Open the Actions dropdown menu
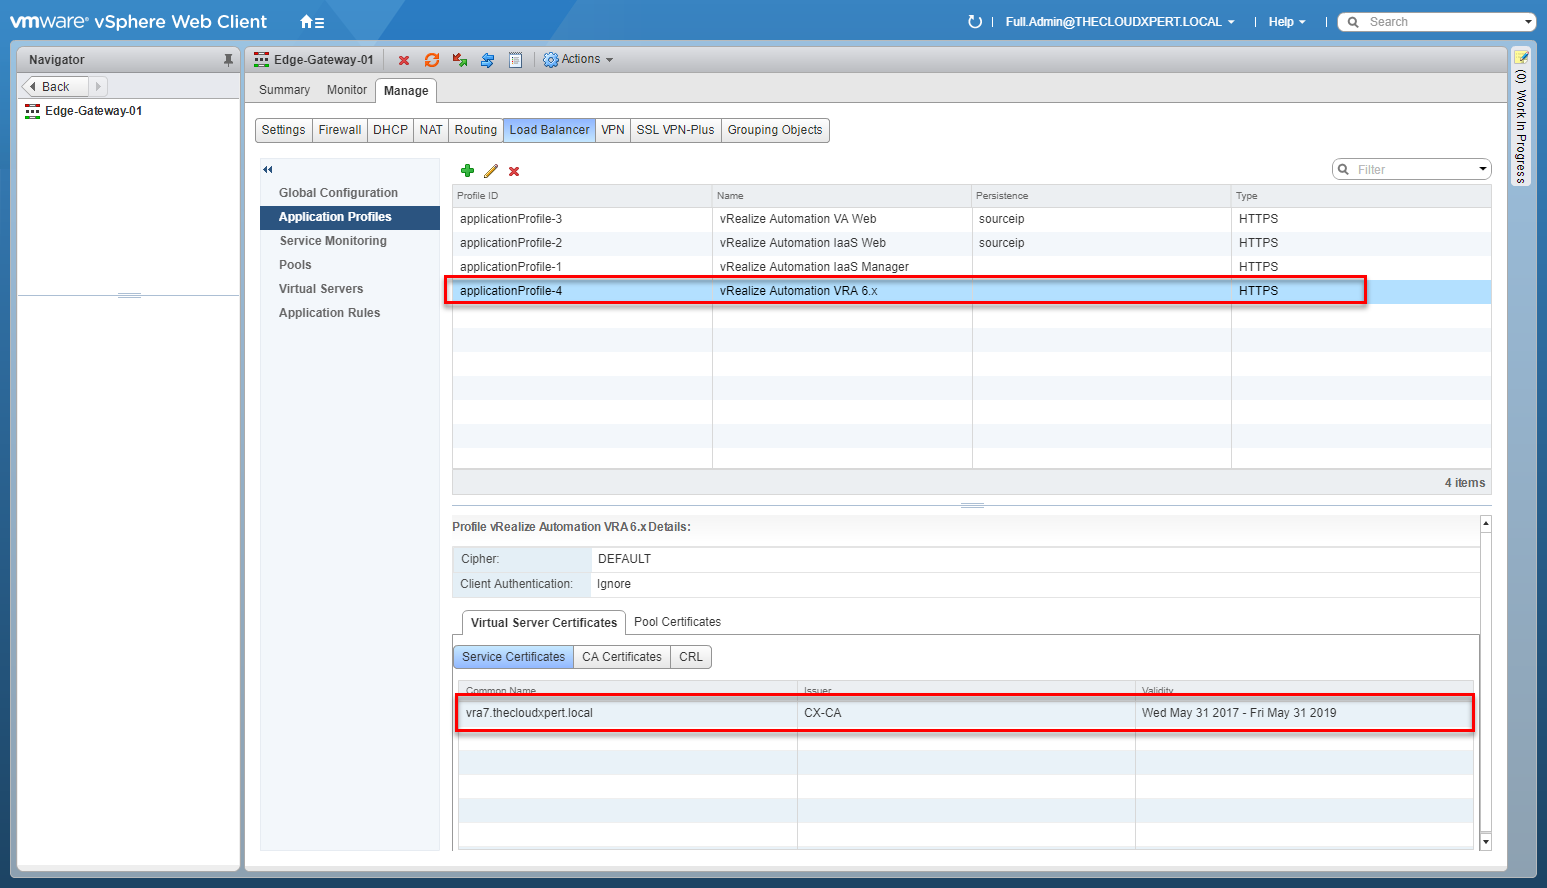The width and height of the screenshot is (1547, 888). pyautogui.click(x=578, y=60)
